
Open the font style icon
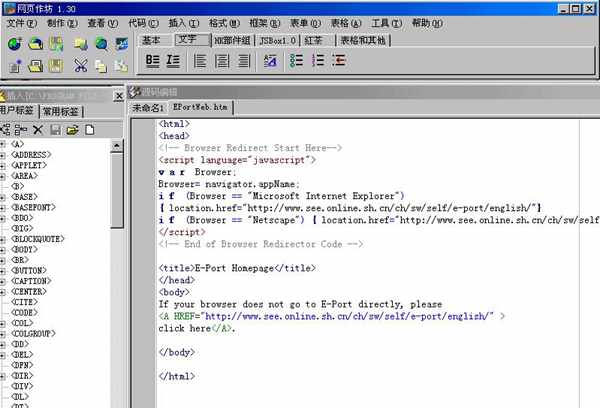click(x=270, y=61)
